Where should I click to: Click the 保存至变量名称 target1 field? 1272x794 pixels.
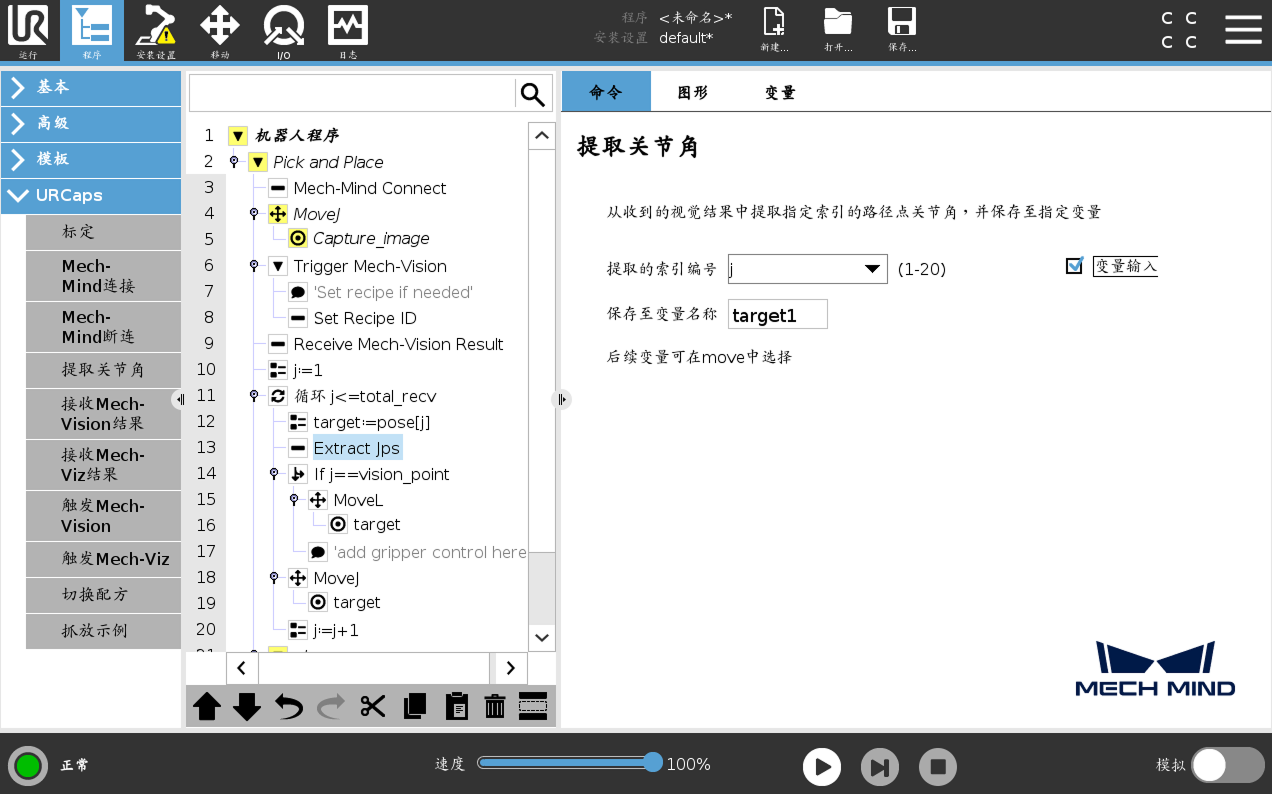point(778,314)
